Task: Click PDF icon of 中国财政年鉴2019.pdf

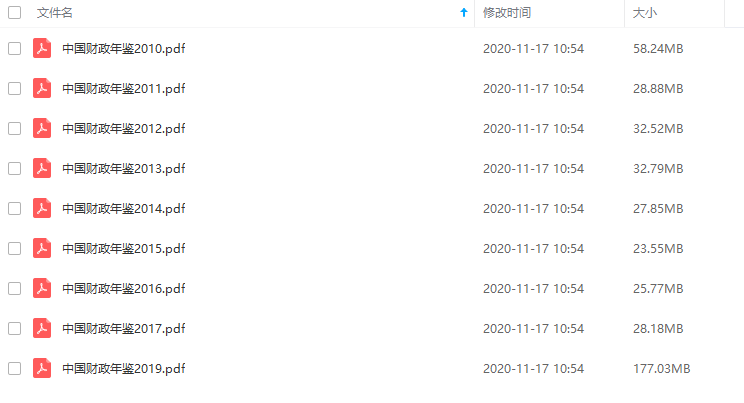Action: point(42,368)
